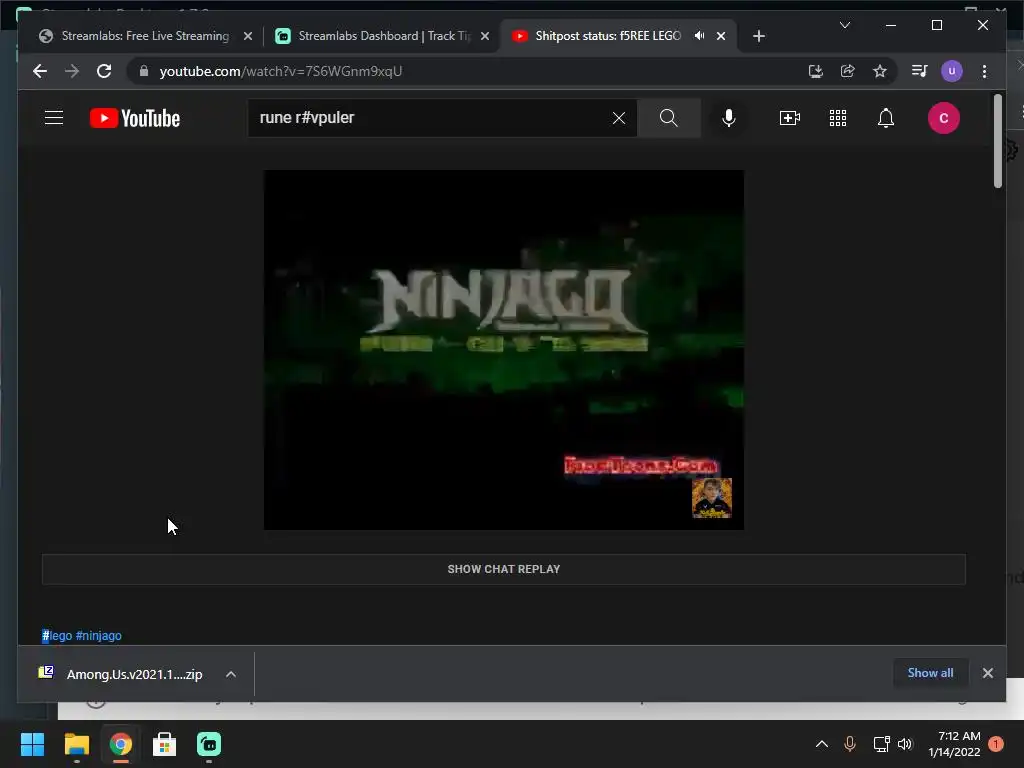Click the taskbar microphone tray icon
Screen dimensions: 1024x768
point(850,744)
